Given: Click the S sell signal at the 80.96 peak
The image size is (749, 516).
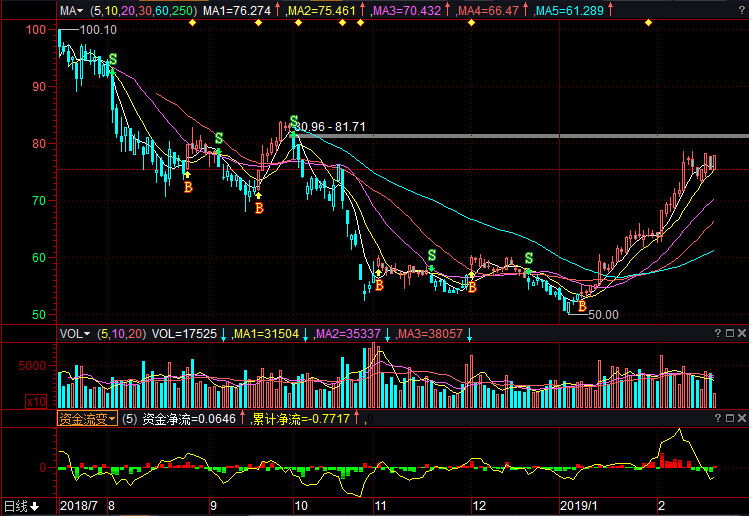Looking at the screenshot, I should (294, 122).
